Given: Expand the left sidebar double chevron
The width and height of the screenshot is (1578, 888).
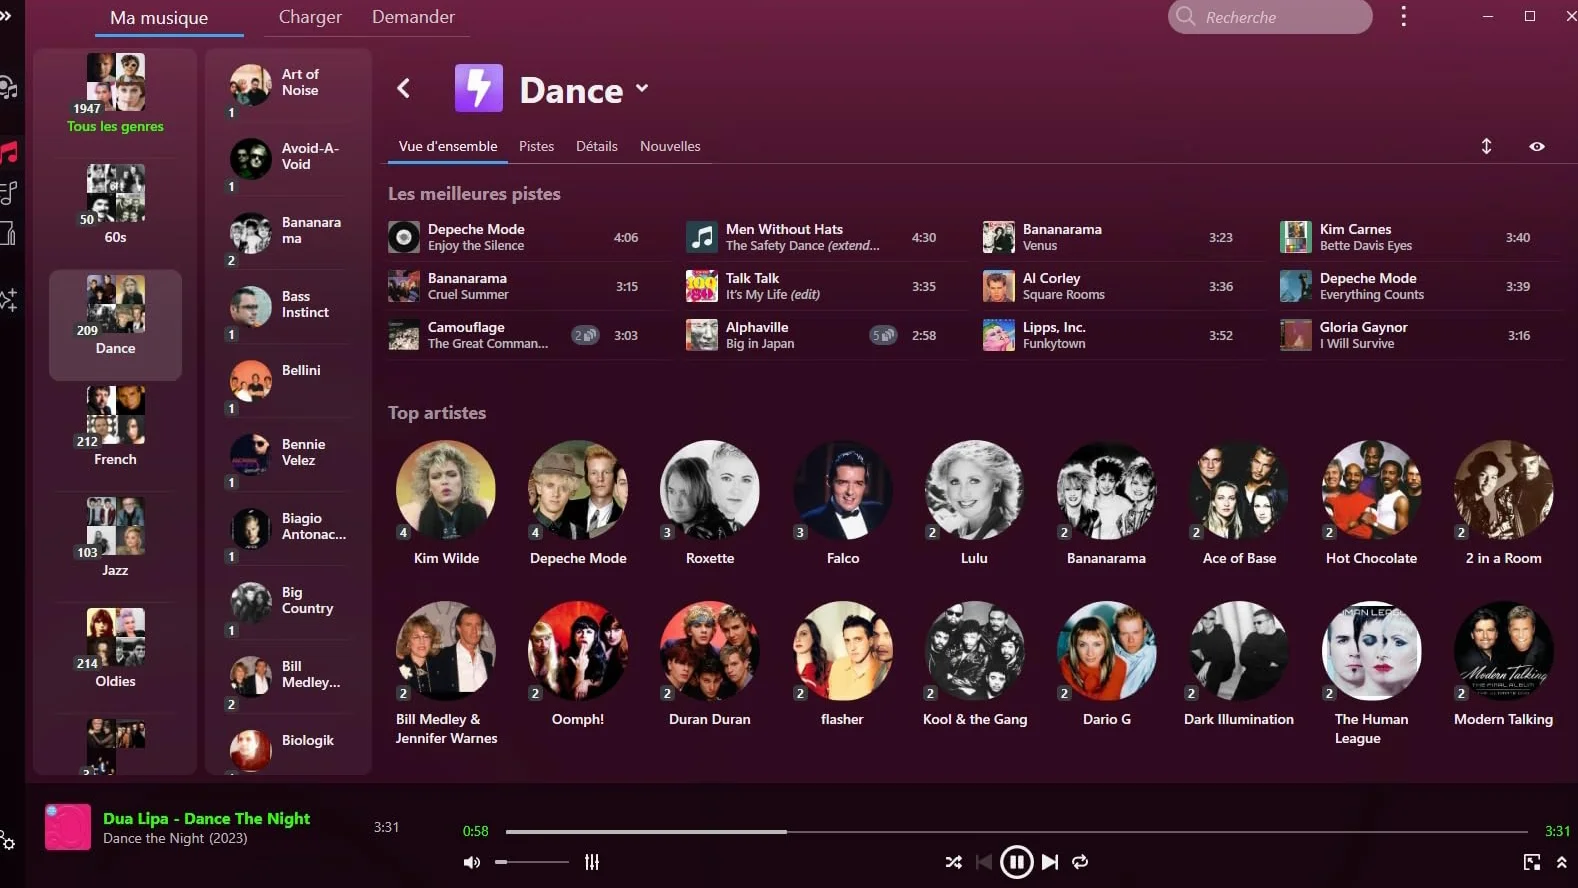Looking at the screenshot, I should click(5, 15).
